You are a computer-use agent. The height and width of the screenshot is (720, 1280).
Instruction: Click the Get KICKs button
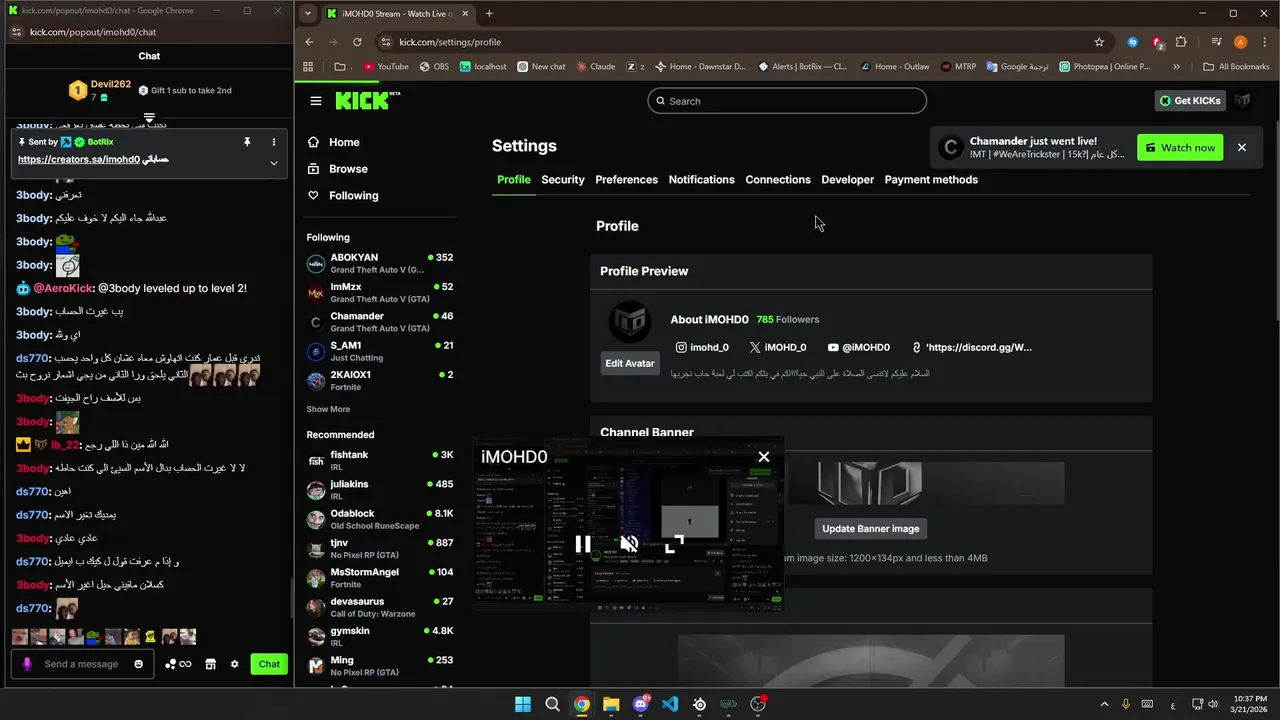[x=1189, y=101]
